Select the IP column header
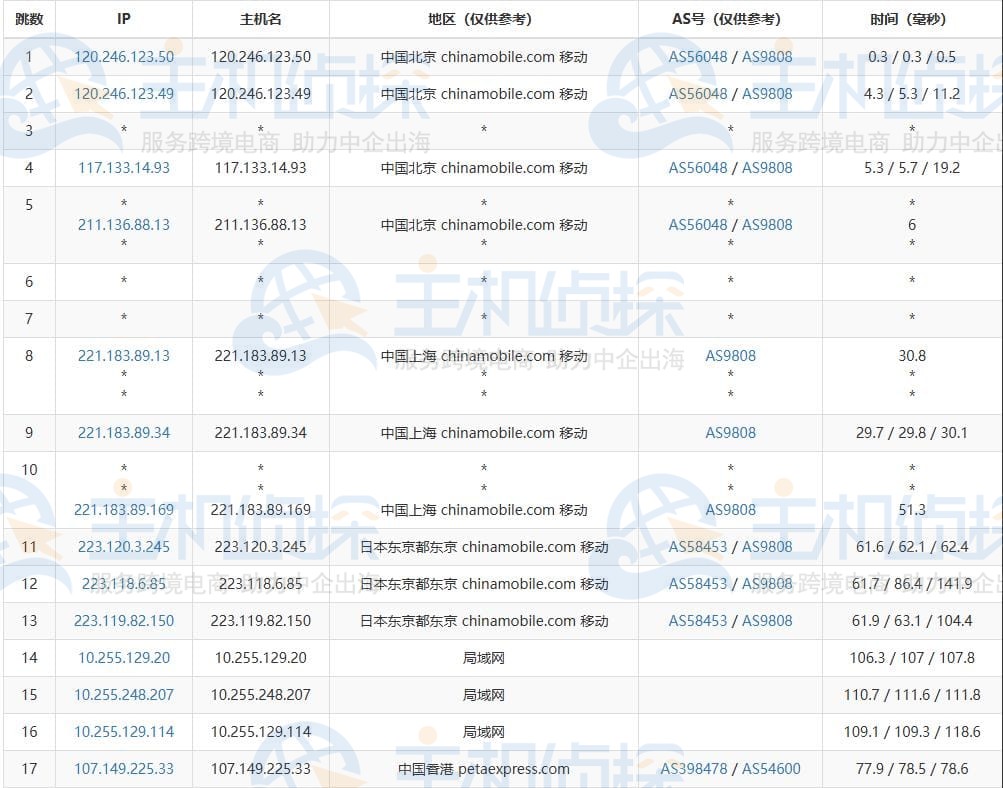1003x788 pixels. [x=123, y=19]
